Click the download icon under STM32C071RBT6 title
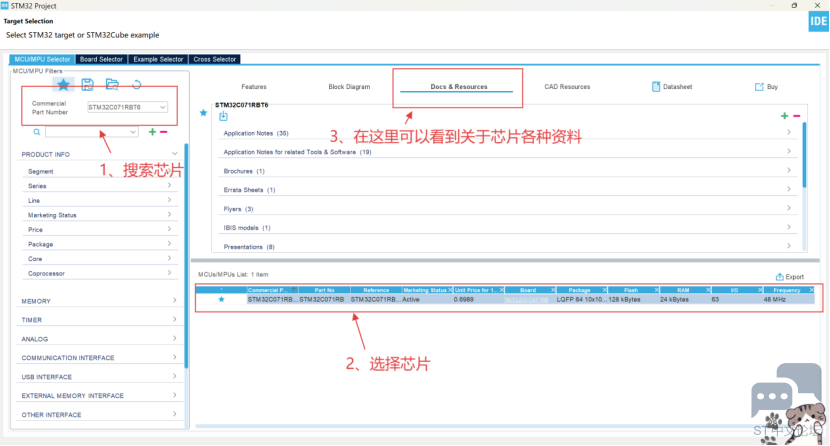 click(223, 116)
